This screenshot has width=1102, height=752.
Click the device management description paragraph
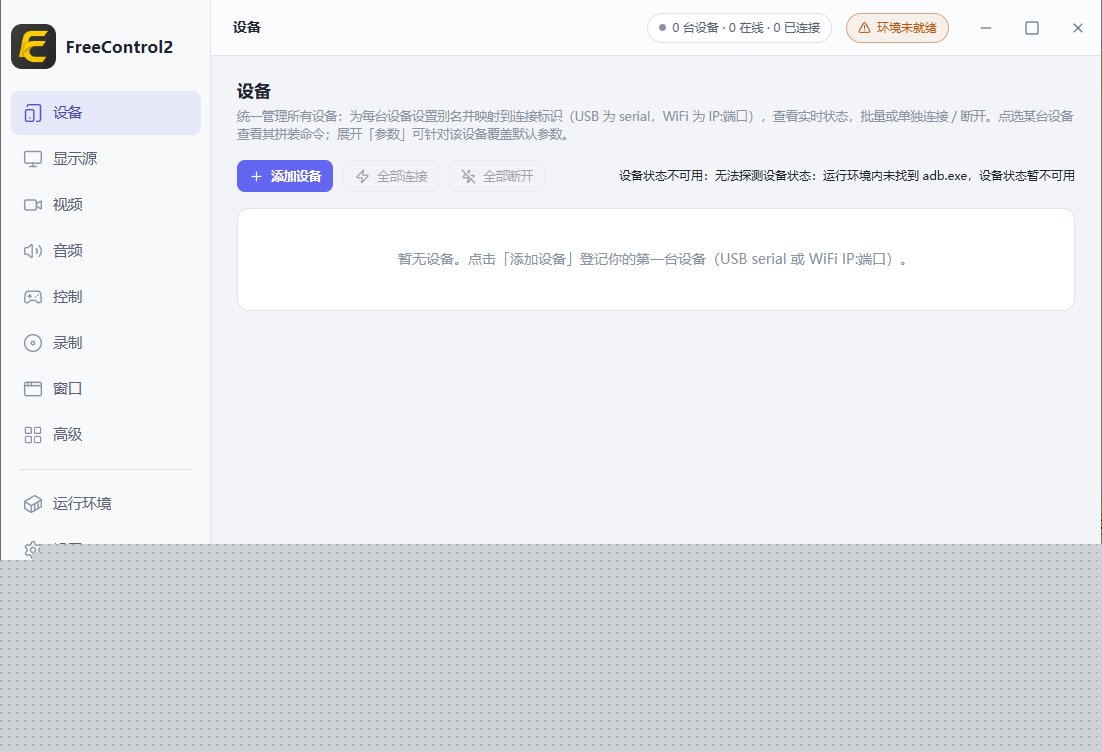655,125
